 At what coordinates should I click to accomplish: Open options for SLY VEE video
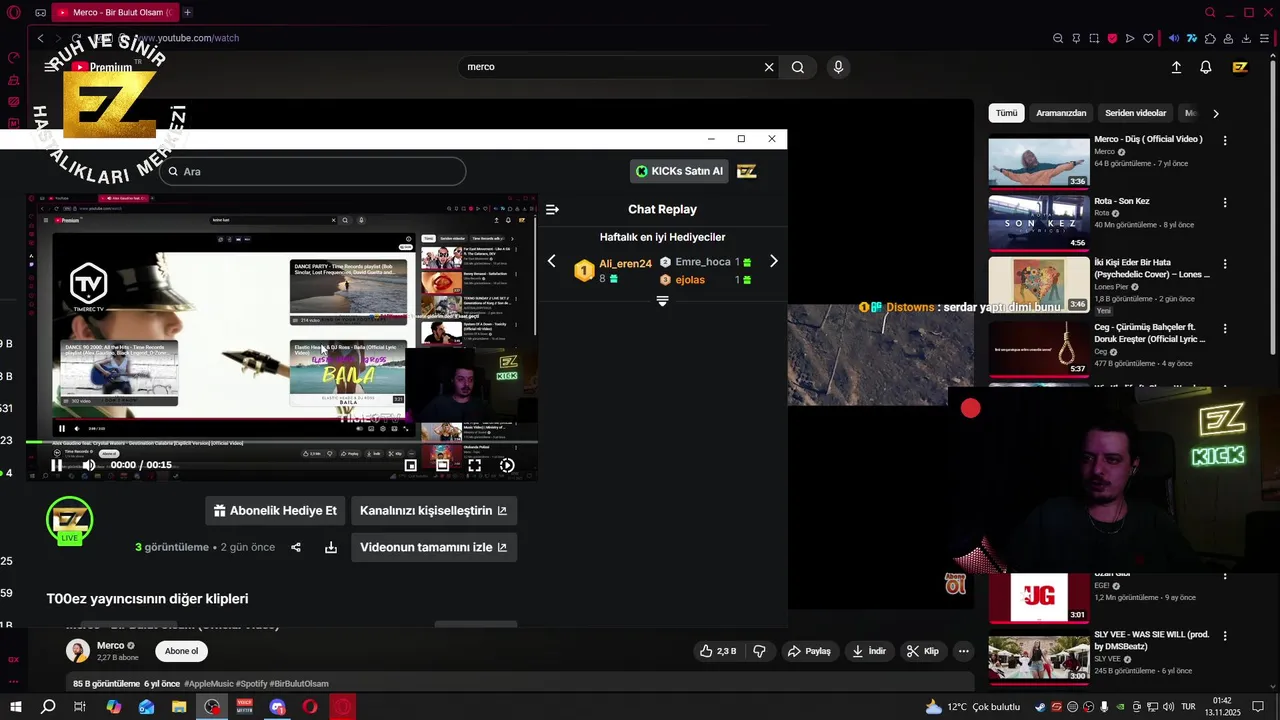point(1225,636)
